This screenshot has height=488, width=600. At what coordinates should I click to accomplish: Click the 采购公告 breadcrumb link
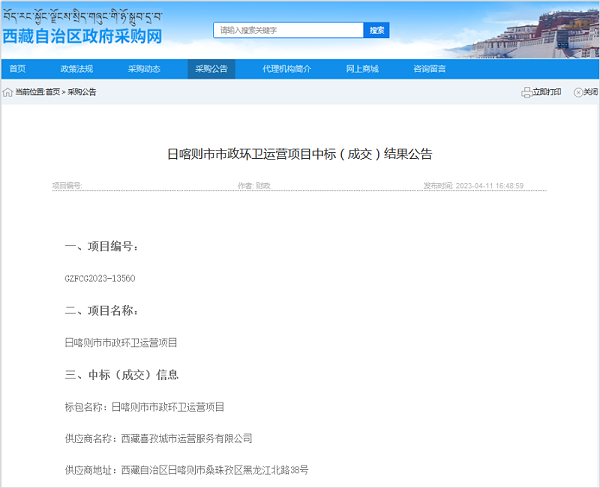tap(82, 92)
